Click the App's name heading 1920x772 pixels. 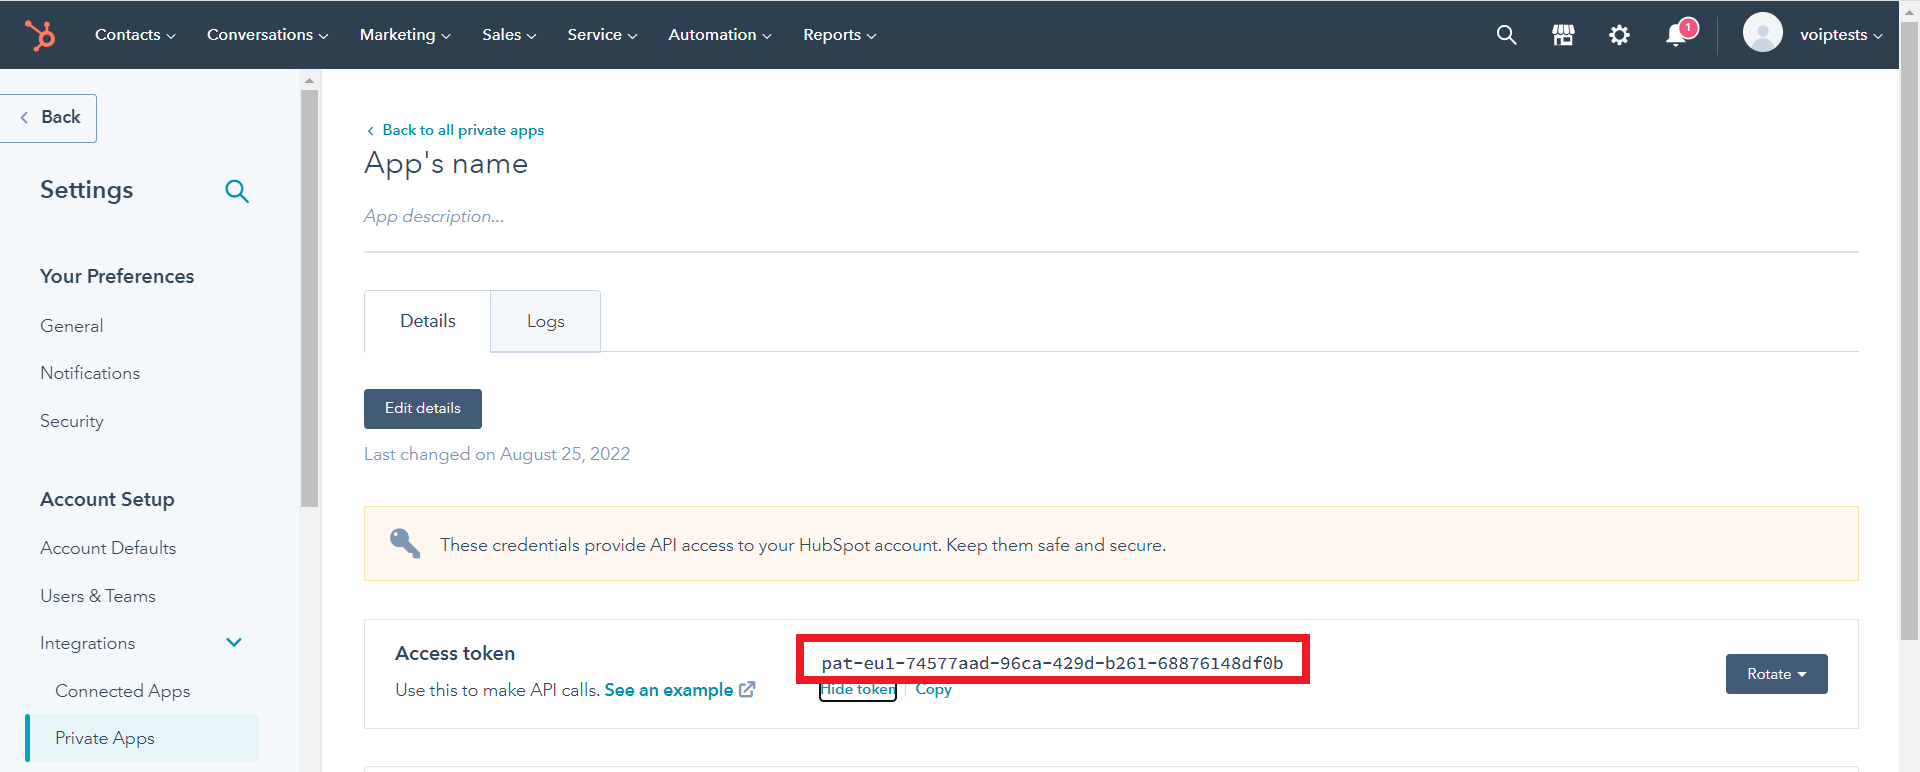pos(446,164)
